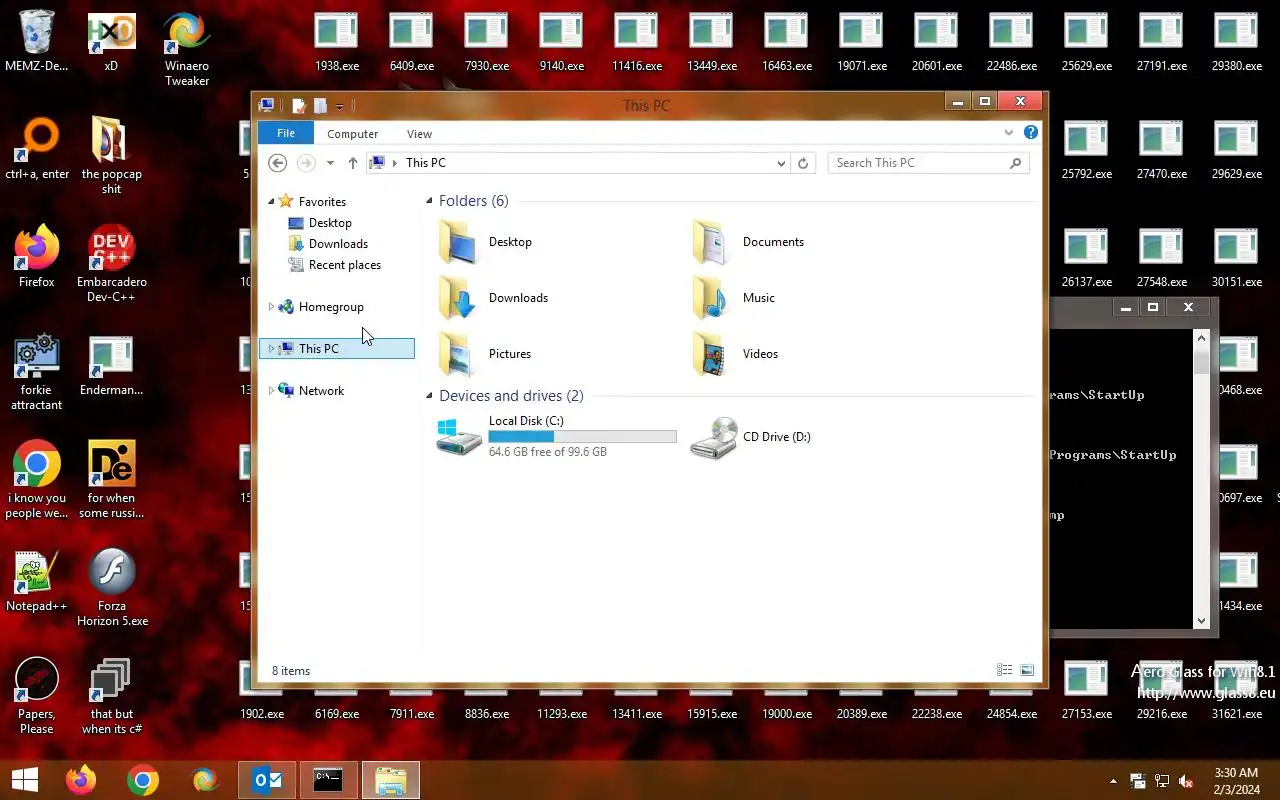Viewport: 1280px width, 800px height.
Task: Select the Papers, Please desktop icon
Action: [37, 696]
